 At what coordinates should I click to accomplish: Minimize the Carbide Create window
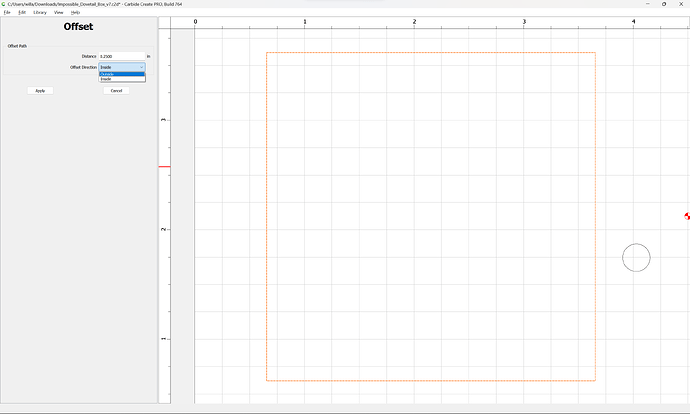point(648,4)
